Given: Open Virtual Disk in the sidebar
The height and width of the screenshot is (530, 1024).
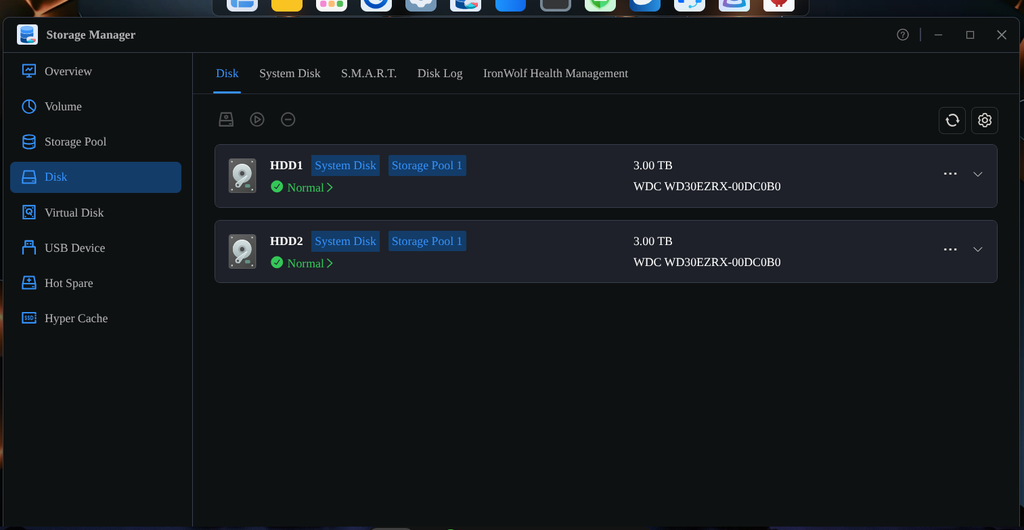Looking at the screenshot, I should (x=95, y=212).
